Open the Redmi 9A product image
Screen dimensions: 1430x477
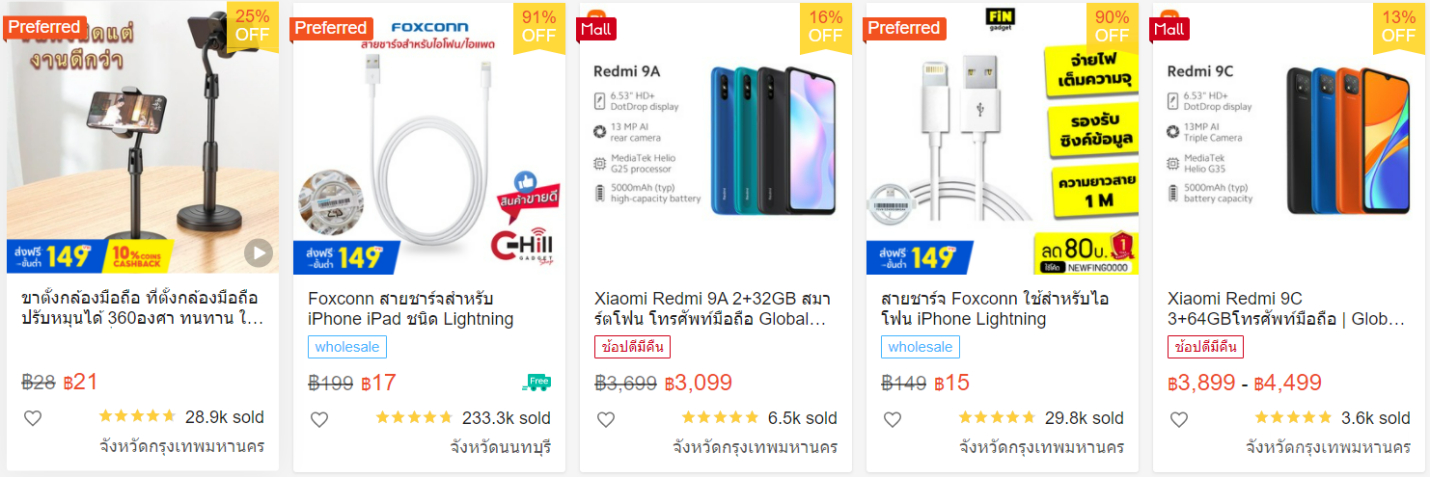click(716, 139)
